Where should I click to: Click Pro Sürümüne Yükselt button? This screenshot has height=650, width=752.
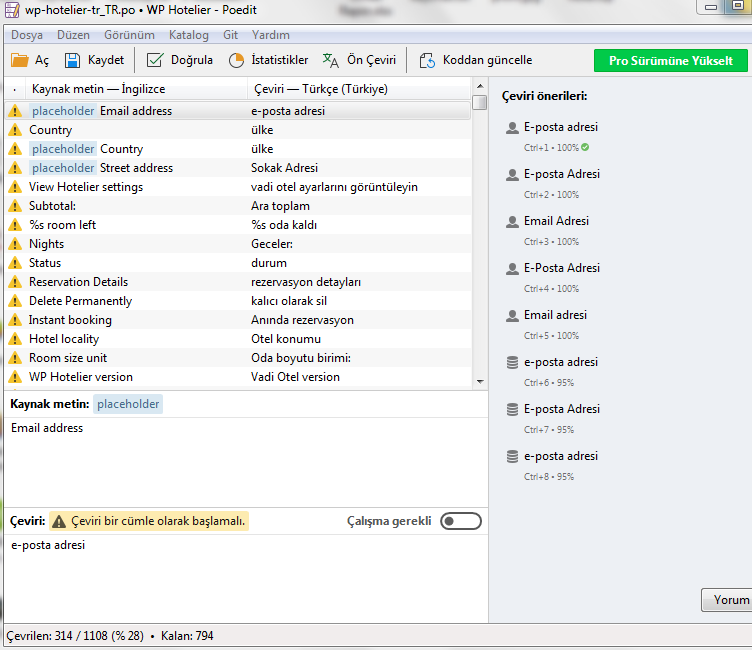[x=670, y=61]
